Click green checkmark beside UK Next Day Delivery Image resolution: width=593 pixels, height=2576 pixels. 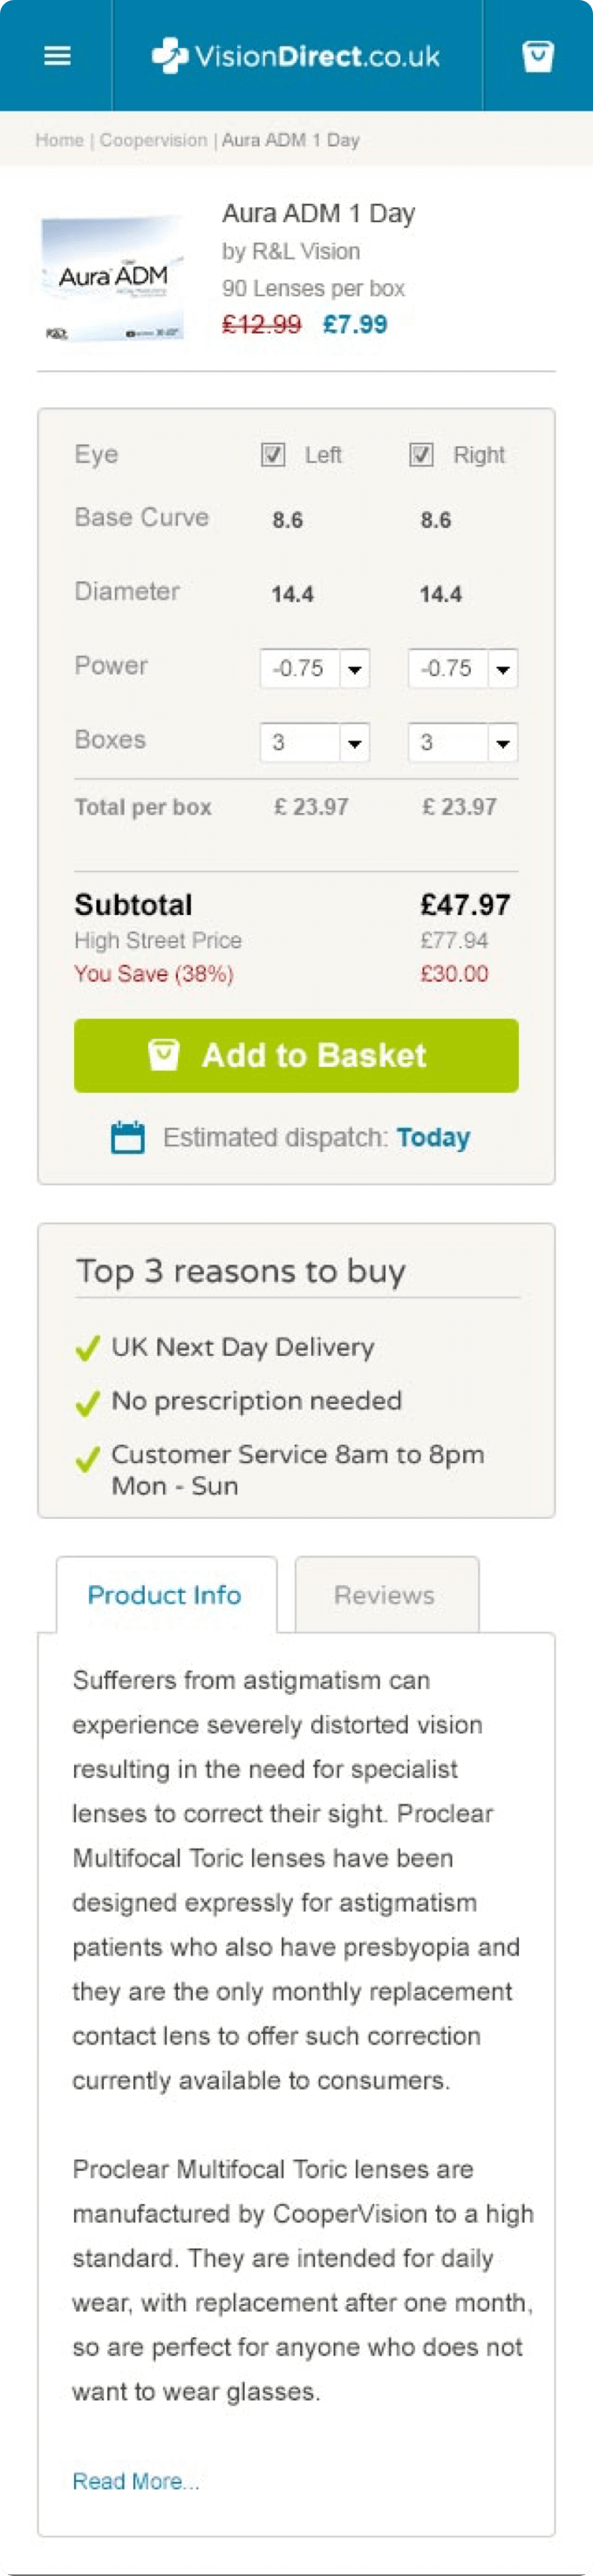pyautogui.click(x=88, y=1349)
